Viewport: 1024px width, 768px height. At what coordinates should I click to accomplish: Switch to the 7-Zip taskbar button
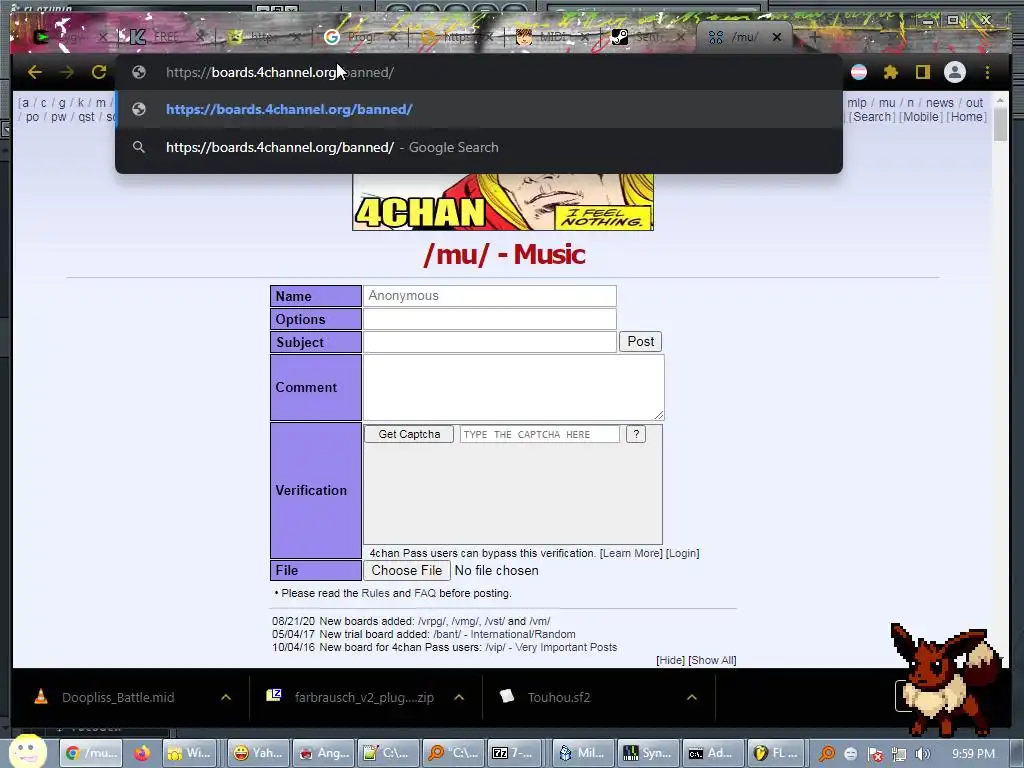[515, 753]
